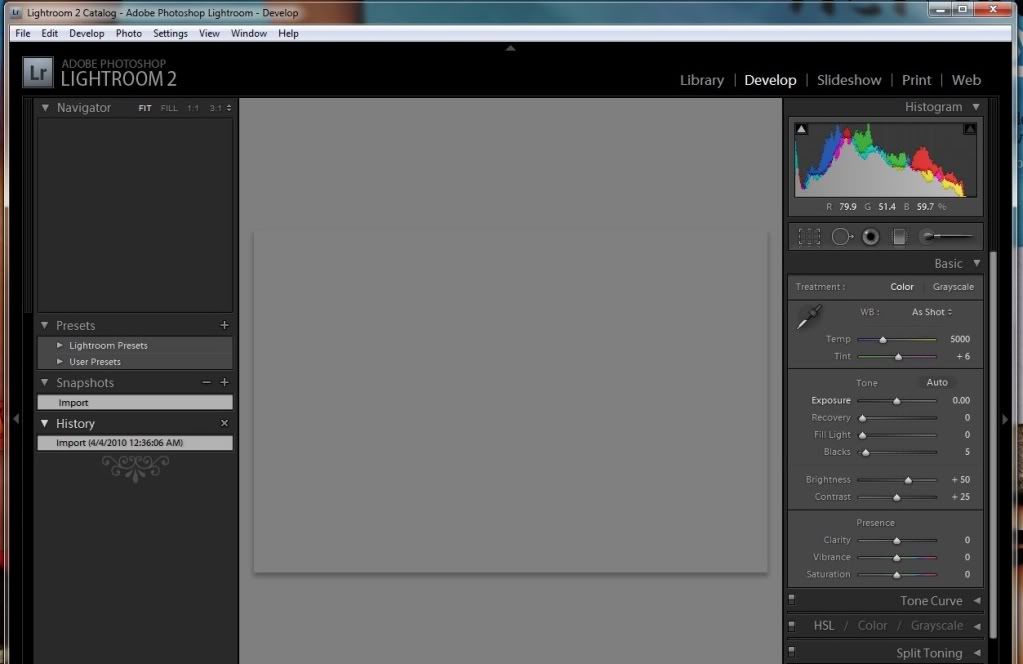This screenshot has height=664, width=1023.
Task: Toggle the Tone Curve panel switch
Action: [791, 599]
